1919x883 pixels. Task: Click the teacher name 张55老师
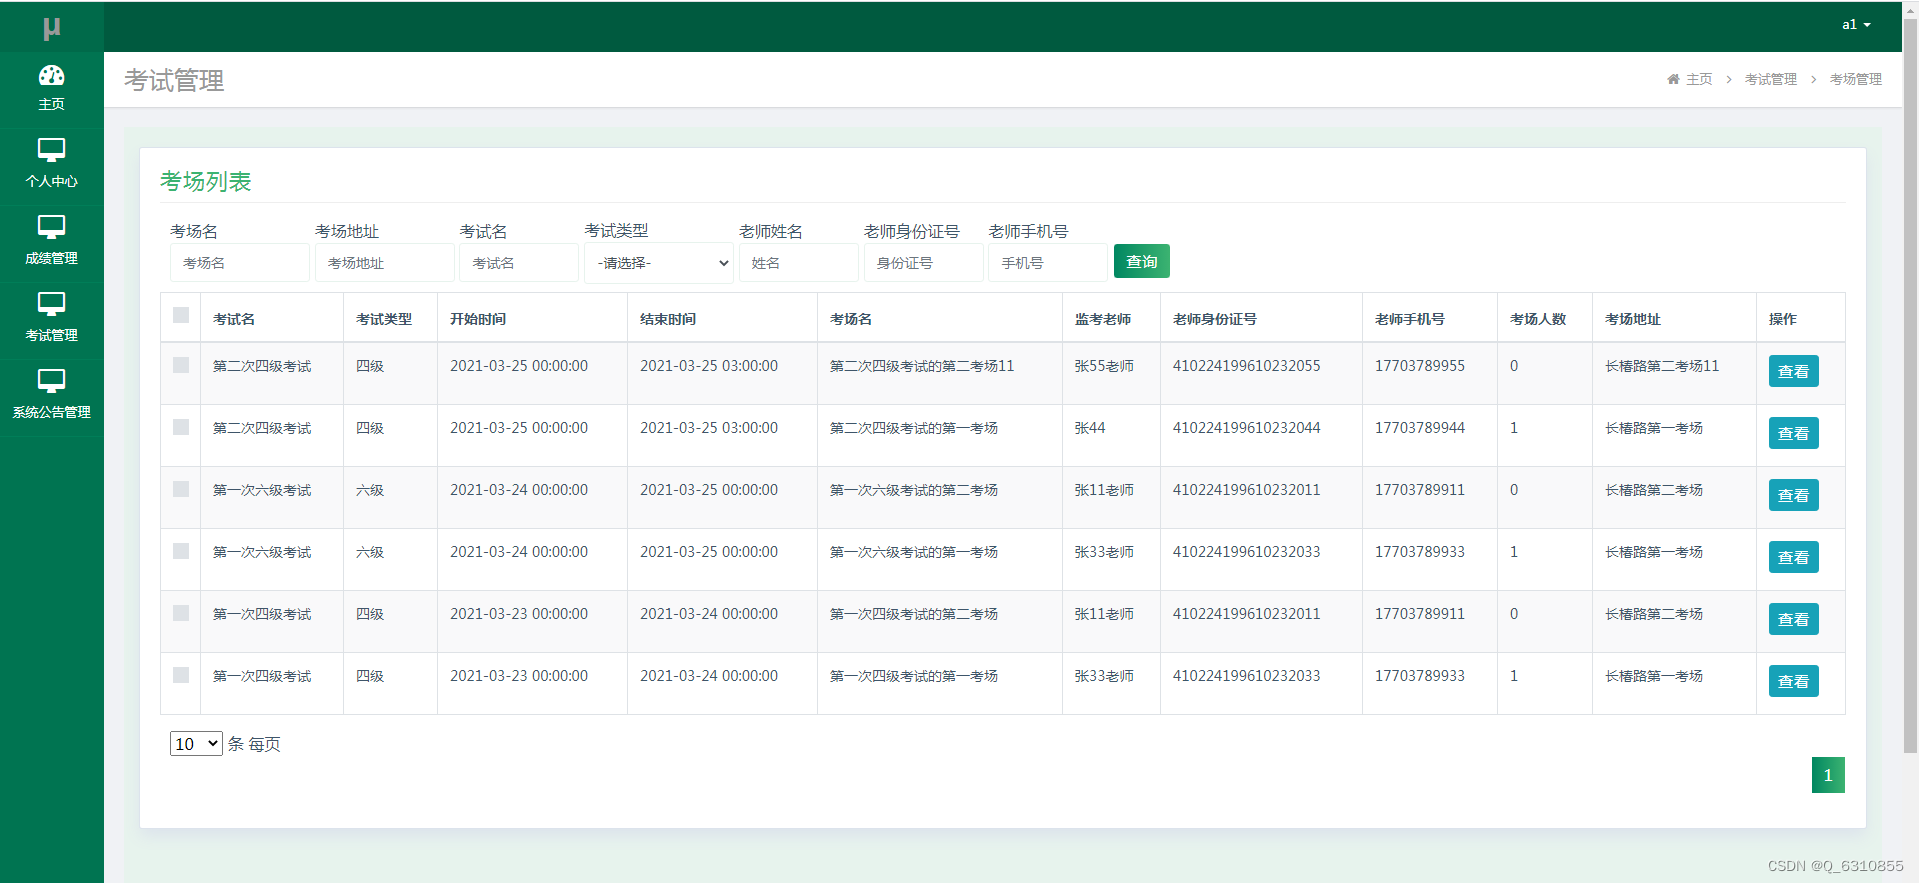coord(1104,366)
